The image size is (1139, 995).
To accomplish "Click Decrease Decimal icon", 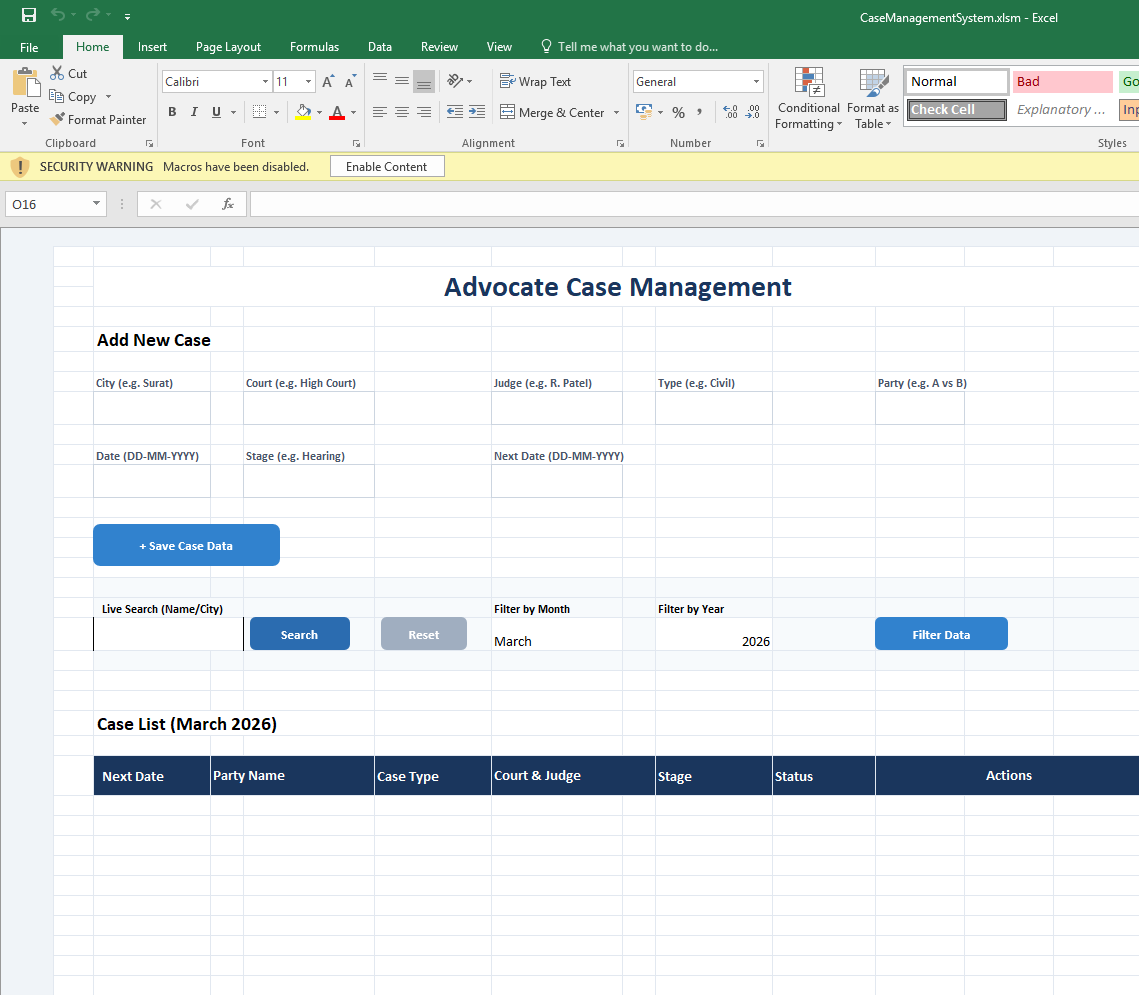I will [753, 112].
